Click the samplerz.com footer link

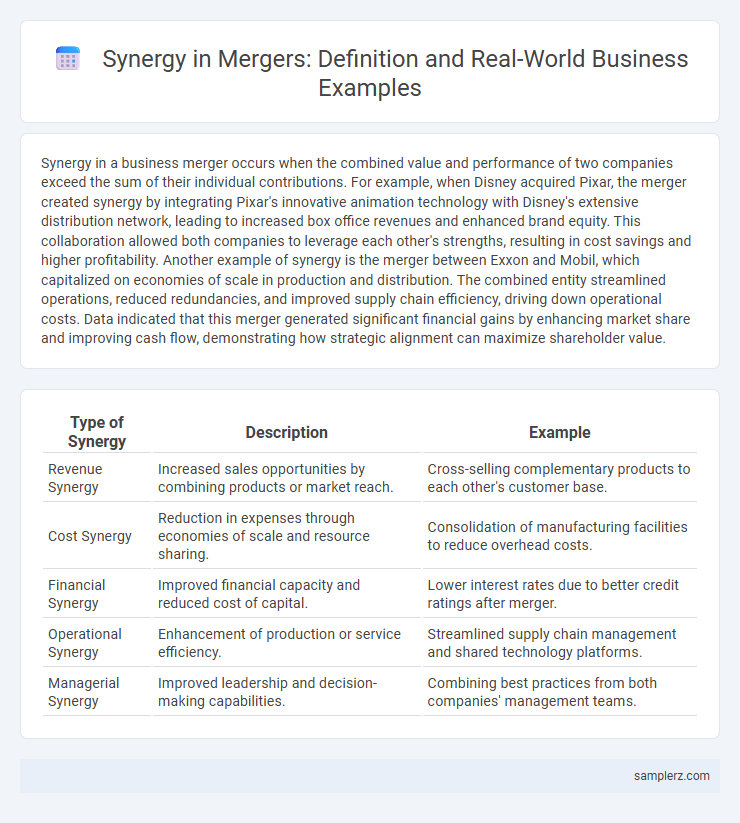[671, 776]
